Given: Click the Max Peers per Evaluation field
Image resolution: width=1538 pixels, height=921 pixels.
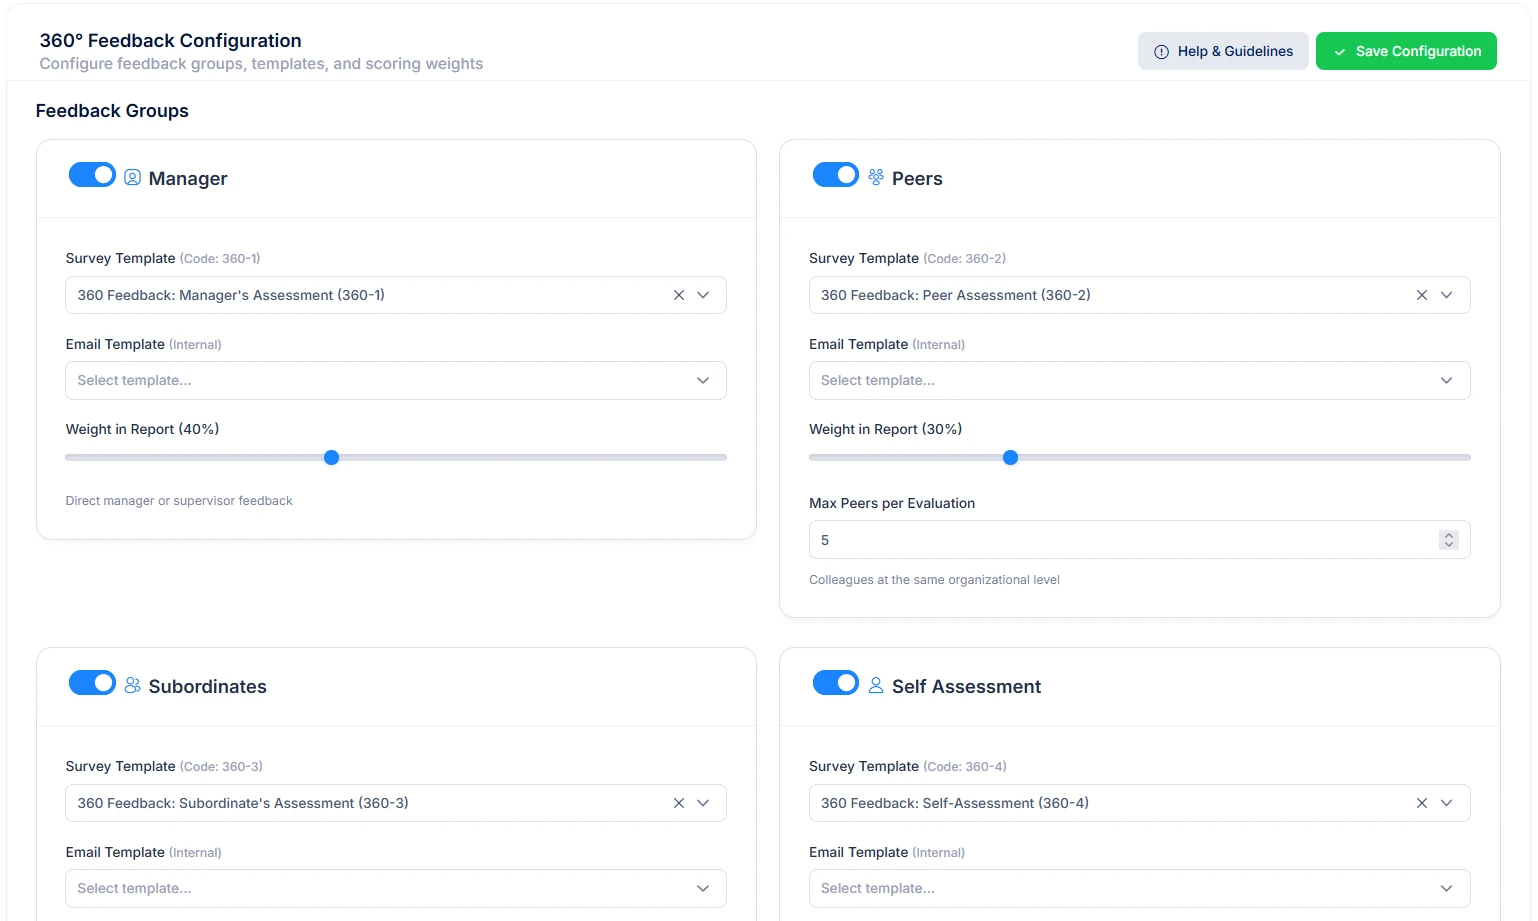Looking at the screenshot, I should pyautogui.click(x=1140, y=540).
